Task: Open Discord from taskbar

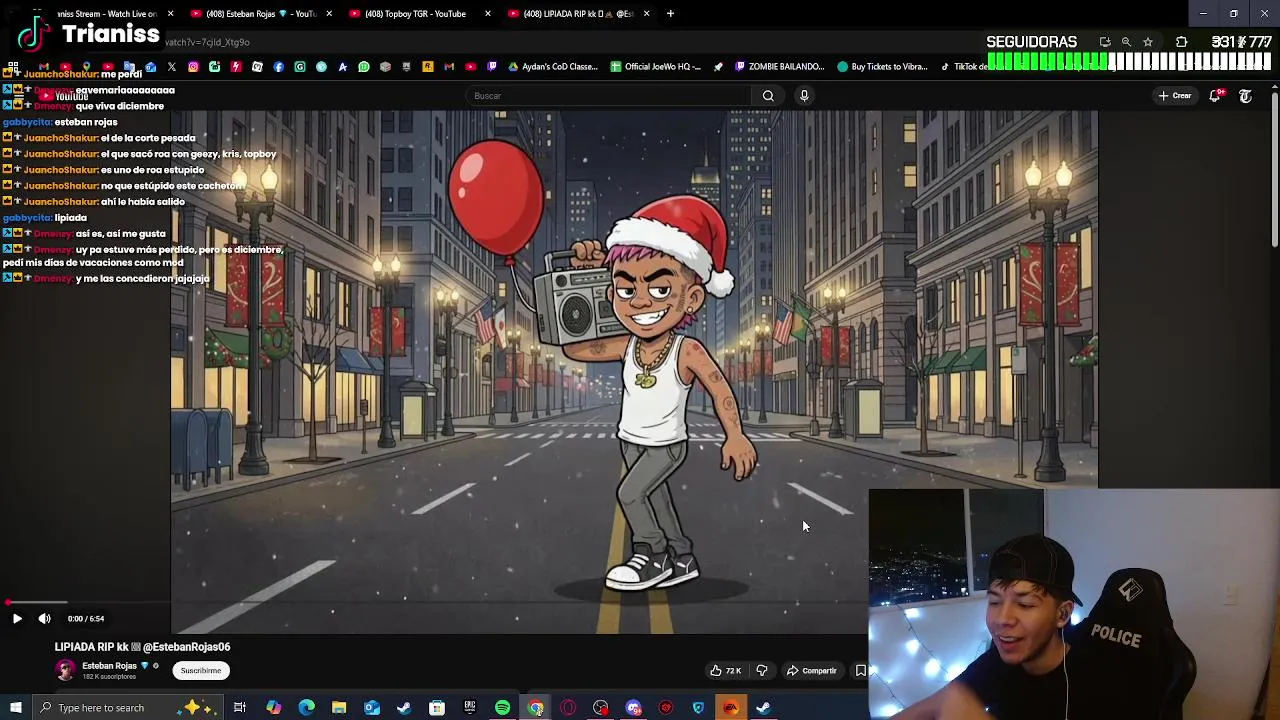Action: point(633,708)
